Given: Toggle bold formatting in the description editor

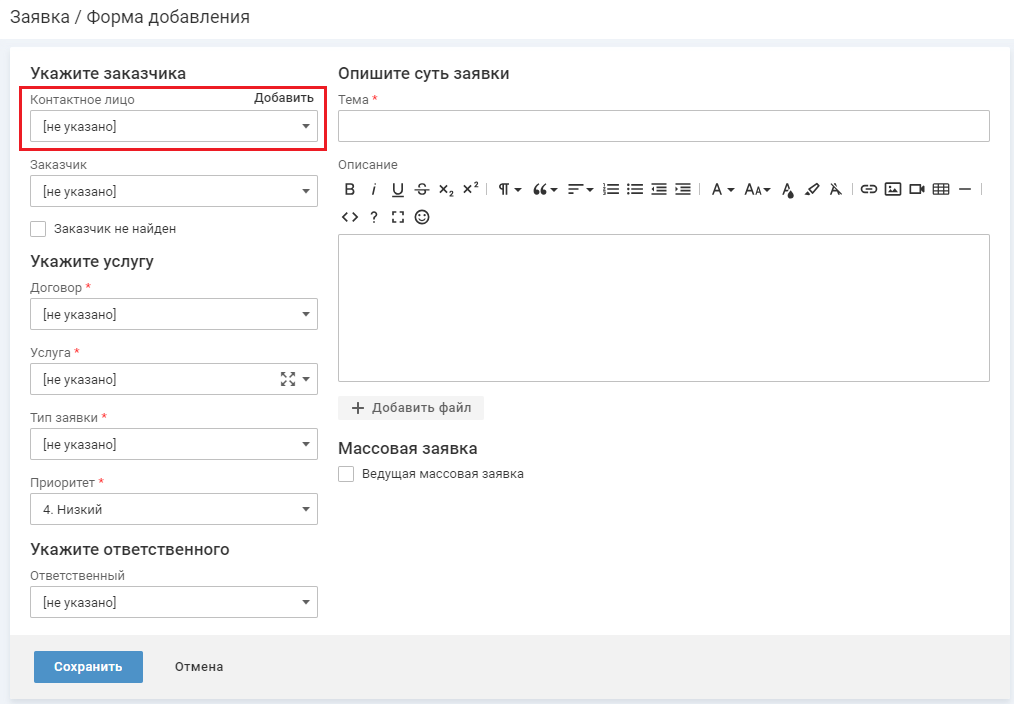Looking at the screenshot, I should [x=350, y=189].
